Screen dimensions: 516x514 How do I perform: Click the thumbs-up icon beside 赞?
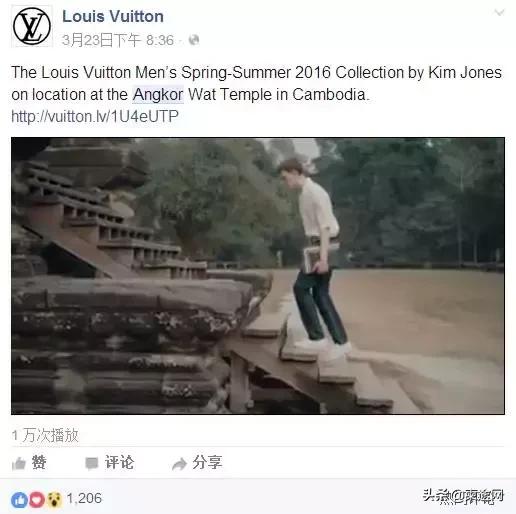(x=19, y=463)
